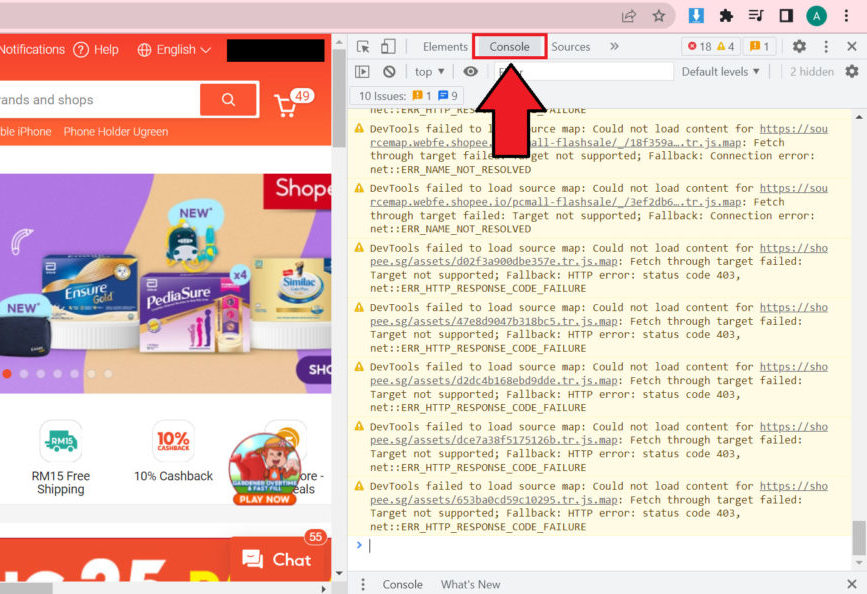Open the What's New drawer tab
The width and height of the screenshot is (867, 594).
coord(470,585)
